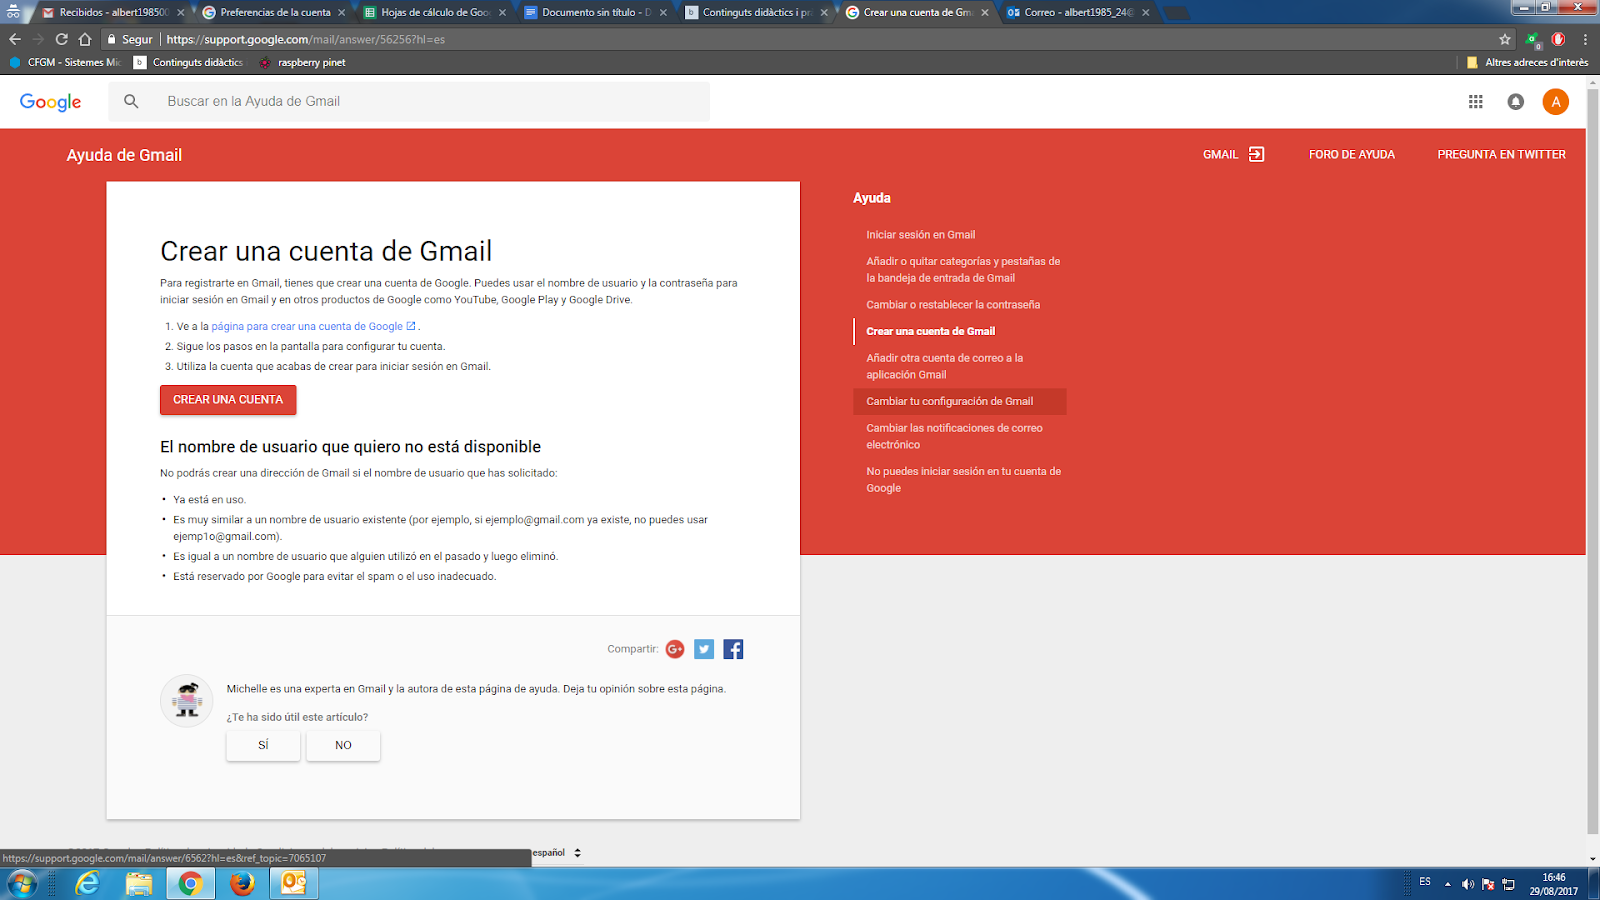
Task: Click the Google logo
Action: click(50, 102)
